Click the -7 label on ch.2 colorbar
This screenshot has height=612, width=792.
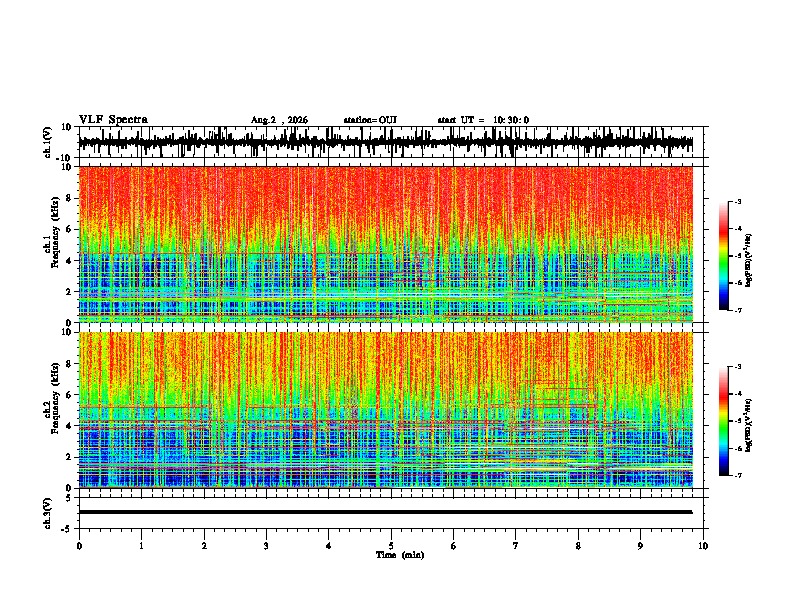tap(737, 475)
